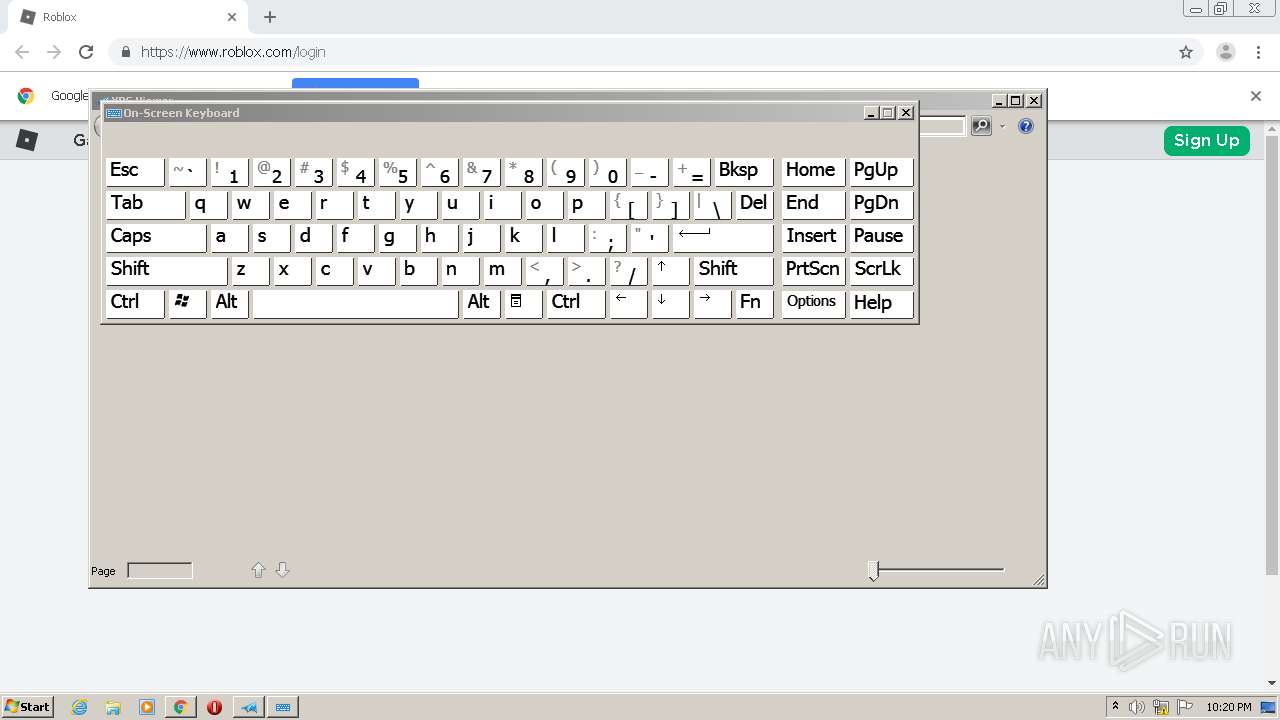Toggle the left Shift key
Image resolution: width=1280 pixels, height=720 pixels.
pos(166,270)
